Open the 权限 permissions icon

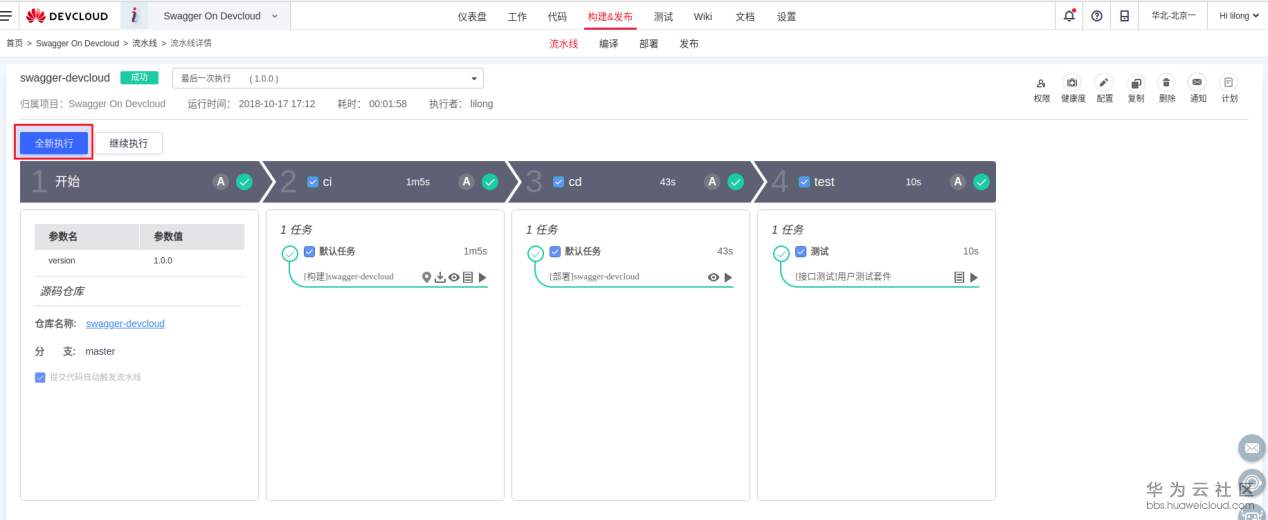point(1042,83)
